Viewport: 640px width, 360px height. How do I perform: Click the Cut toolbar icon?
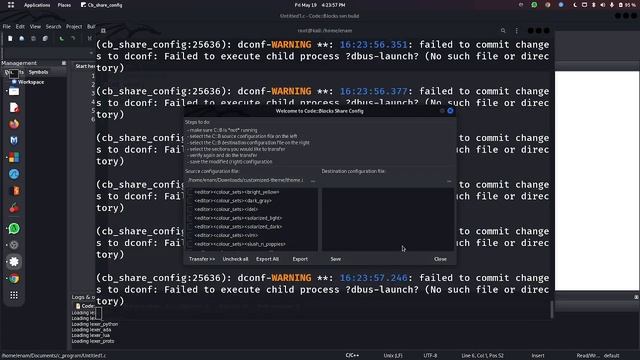click(89, 38)
